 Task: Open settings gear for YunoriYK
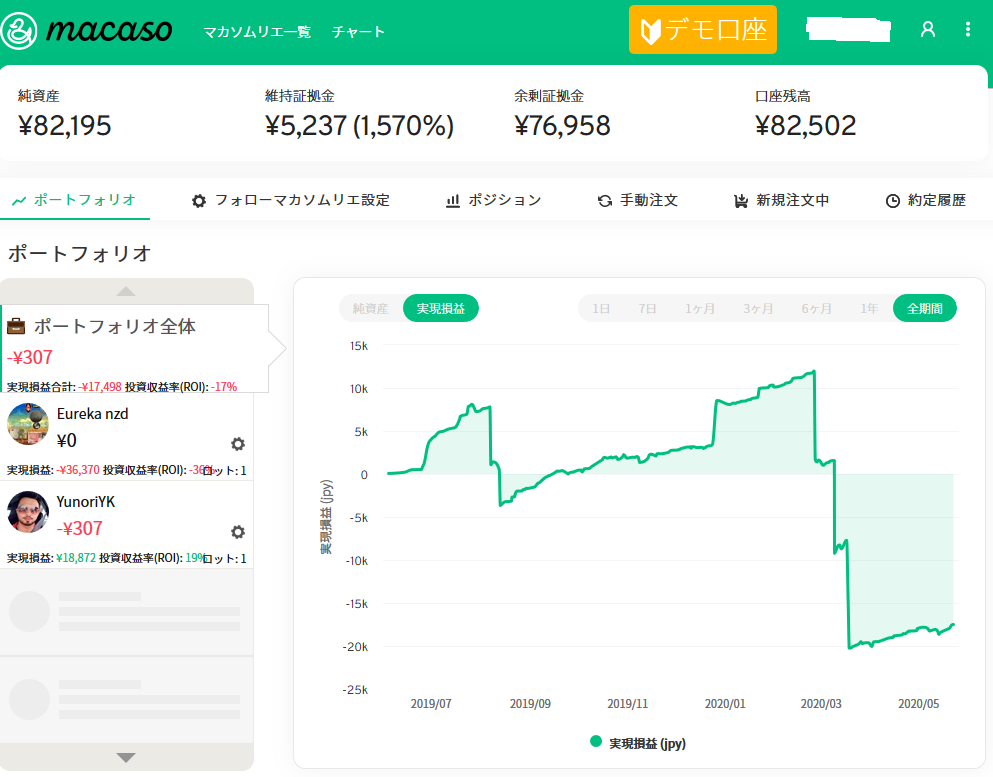[238, 532]
